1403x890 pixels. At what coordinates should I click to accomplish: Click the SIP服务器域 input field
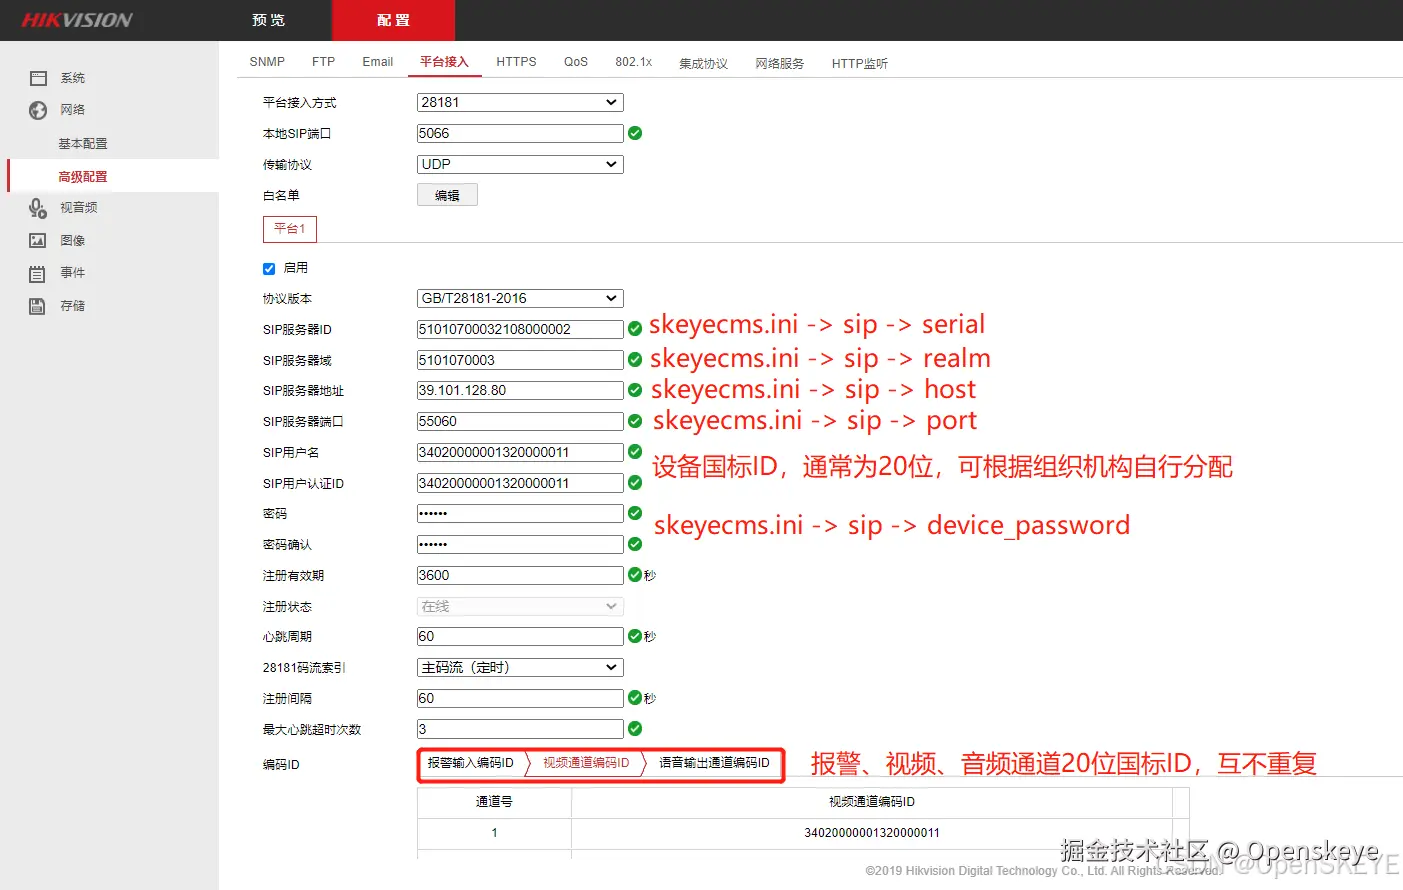coord(520,360)
